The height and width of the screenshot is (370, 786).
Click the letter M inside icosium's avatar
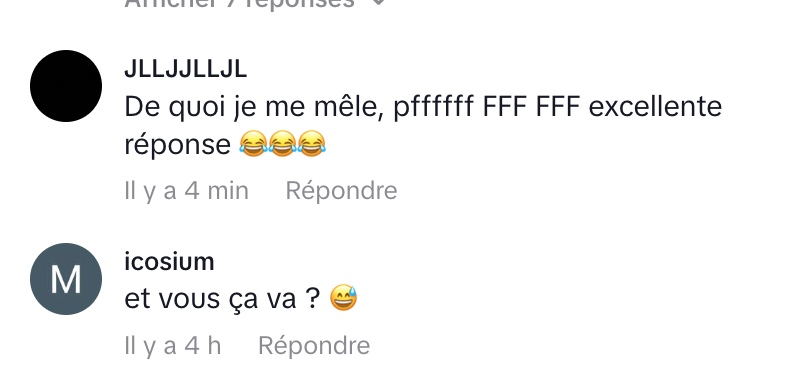(66, 279)
